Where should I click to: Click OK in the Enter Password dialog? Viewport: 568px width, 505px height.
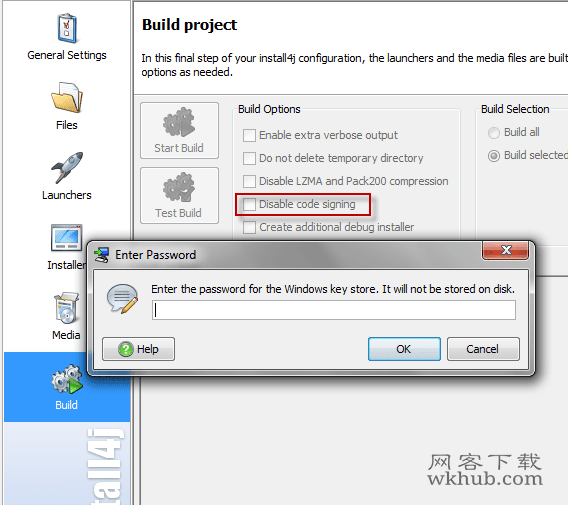pos(404,349)
